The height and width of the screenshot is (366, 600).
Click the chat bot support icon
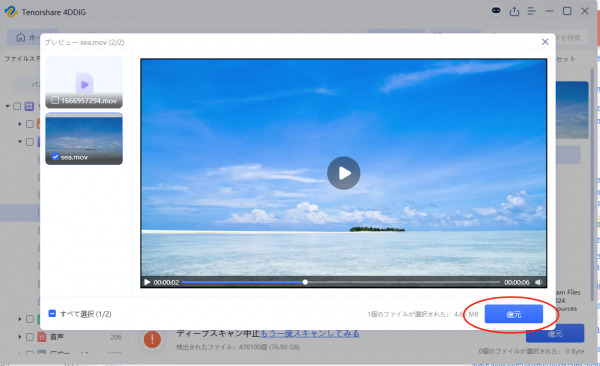click(496, 11)
